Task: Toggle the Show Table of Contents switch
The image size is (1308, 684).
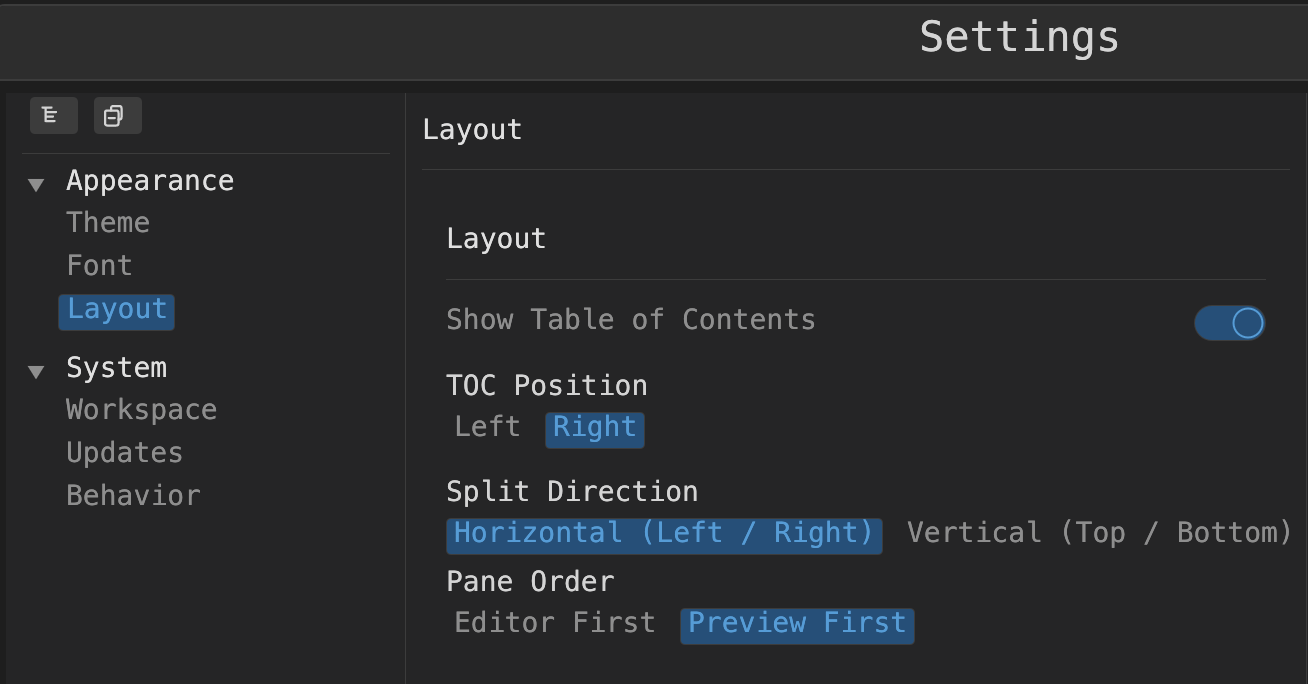Action: coord(1229,322)
